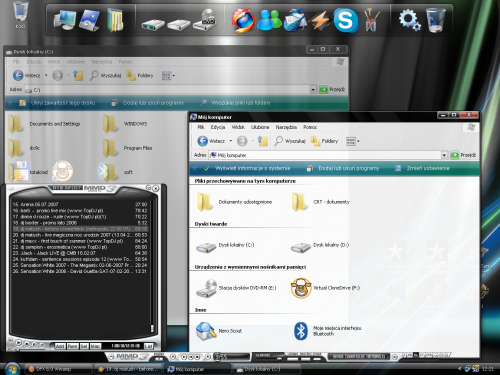Launch Skype from the top dock
Viewport: 500px width, 375px height.
click(346, 21)
